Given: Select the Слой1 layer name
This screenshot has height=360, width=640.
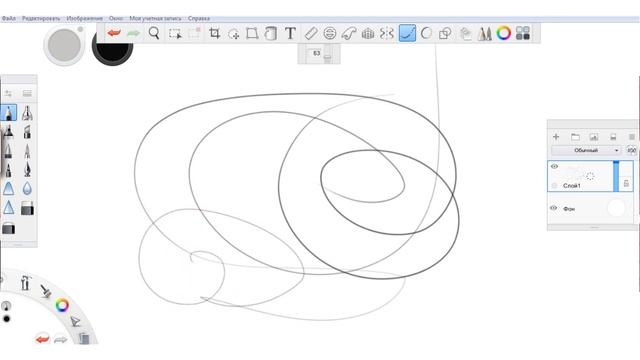Looking at the screenshot, I should pos(572,186).
